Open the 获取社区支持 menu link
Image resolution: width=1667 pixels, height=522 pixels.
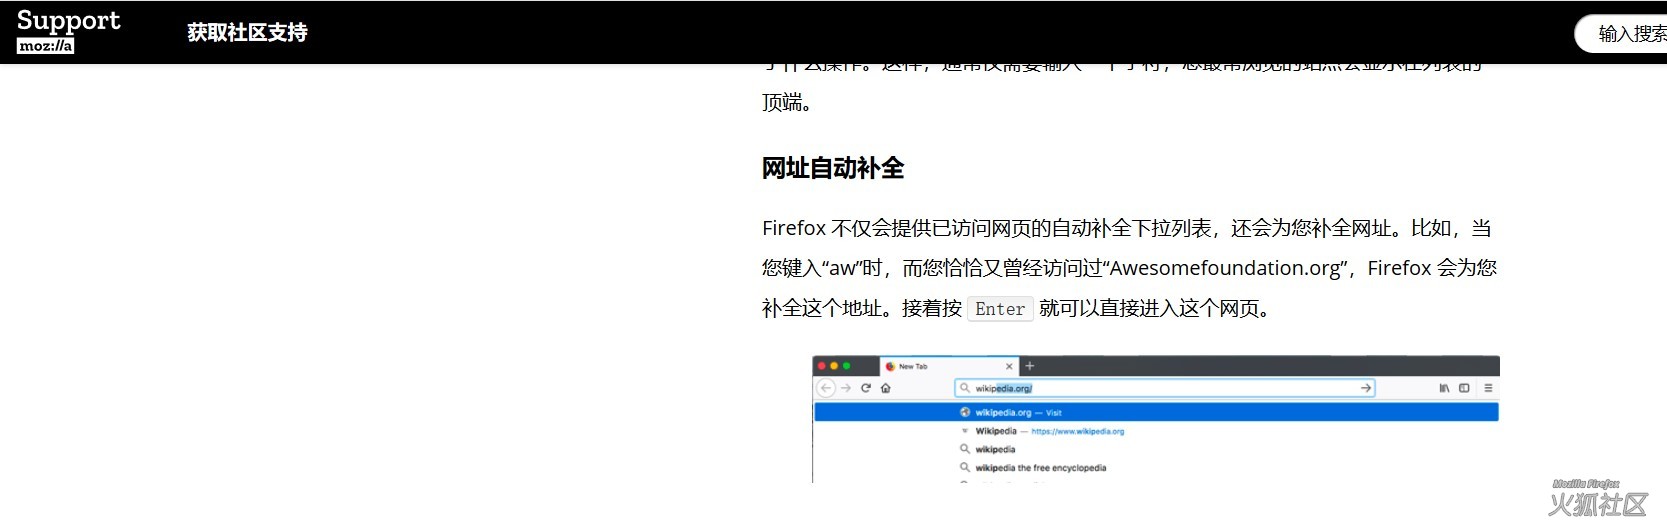coord(247,32)
